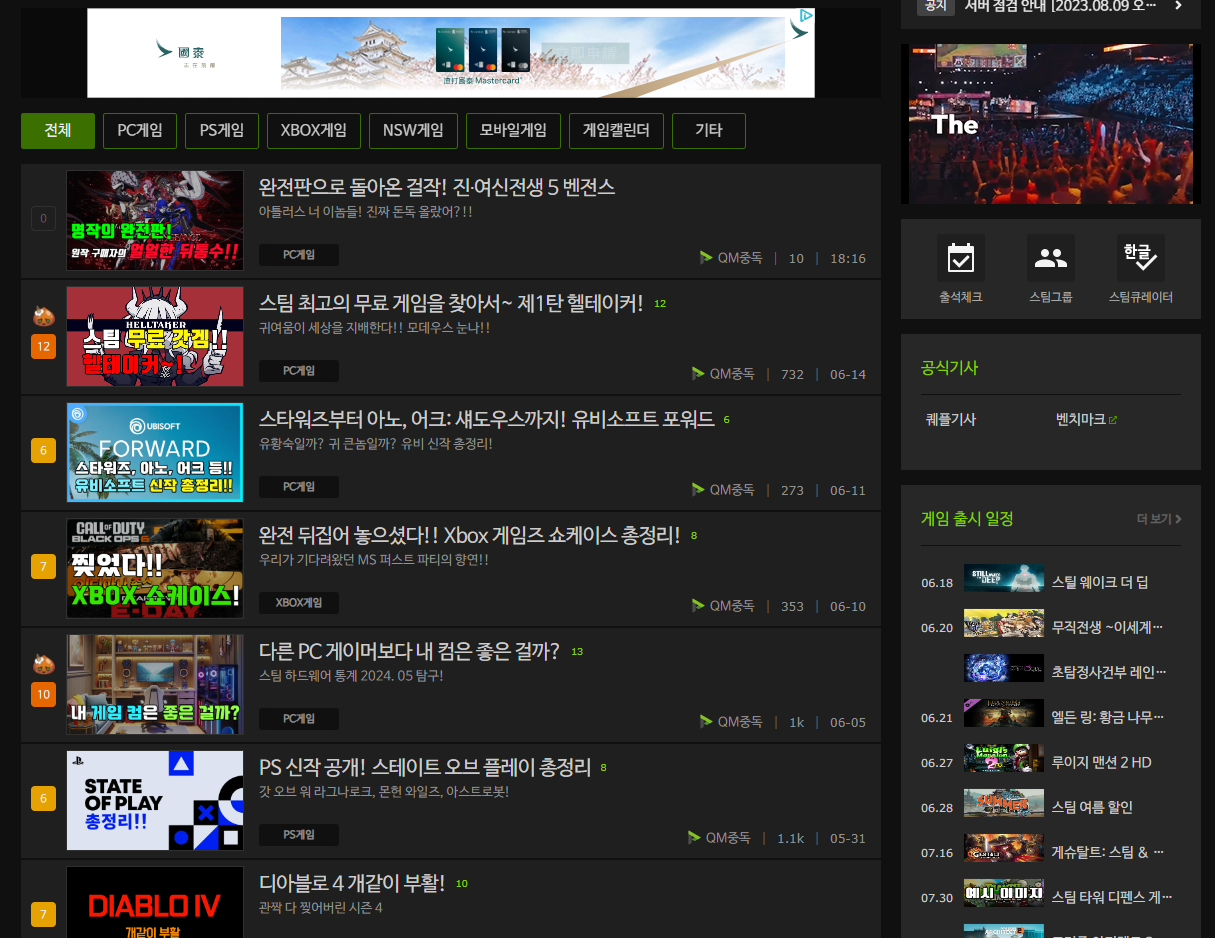Open the gaming room PC post thumbnail
This screenshot has height=938, width=1215.
tap(155, 684)
